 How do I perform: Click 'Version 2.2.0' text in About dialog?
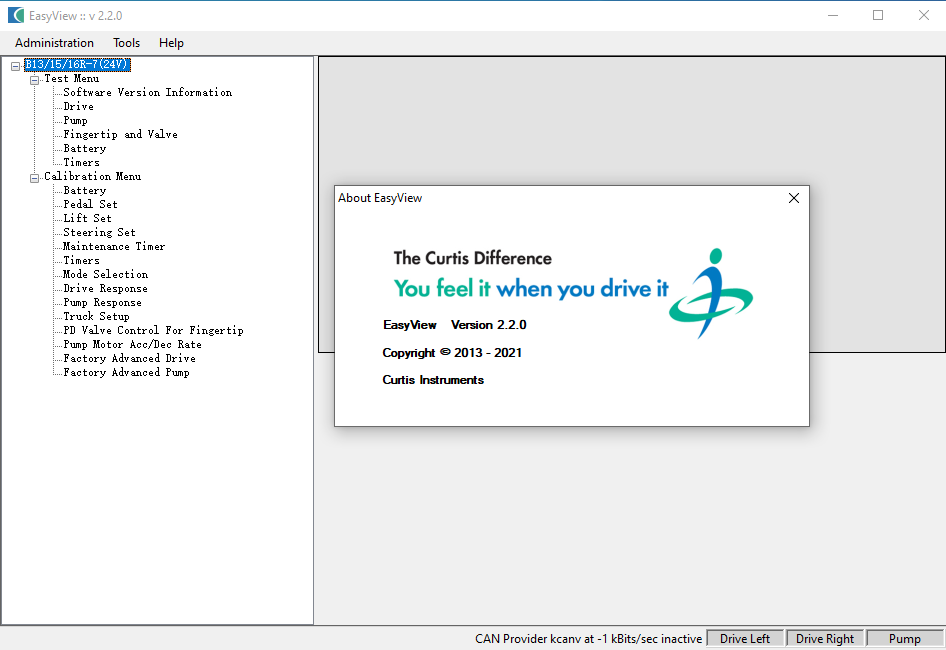(489, 325)
